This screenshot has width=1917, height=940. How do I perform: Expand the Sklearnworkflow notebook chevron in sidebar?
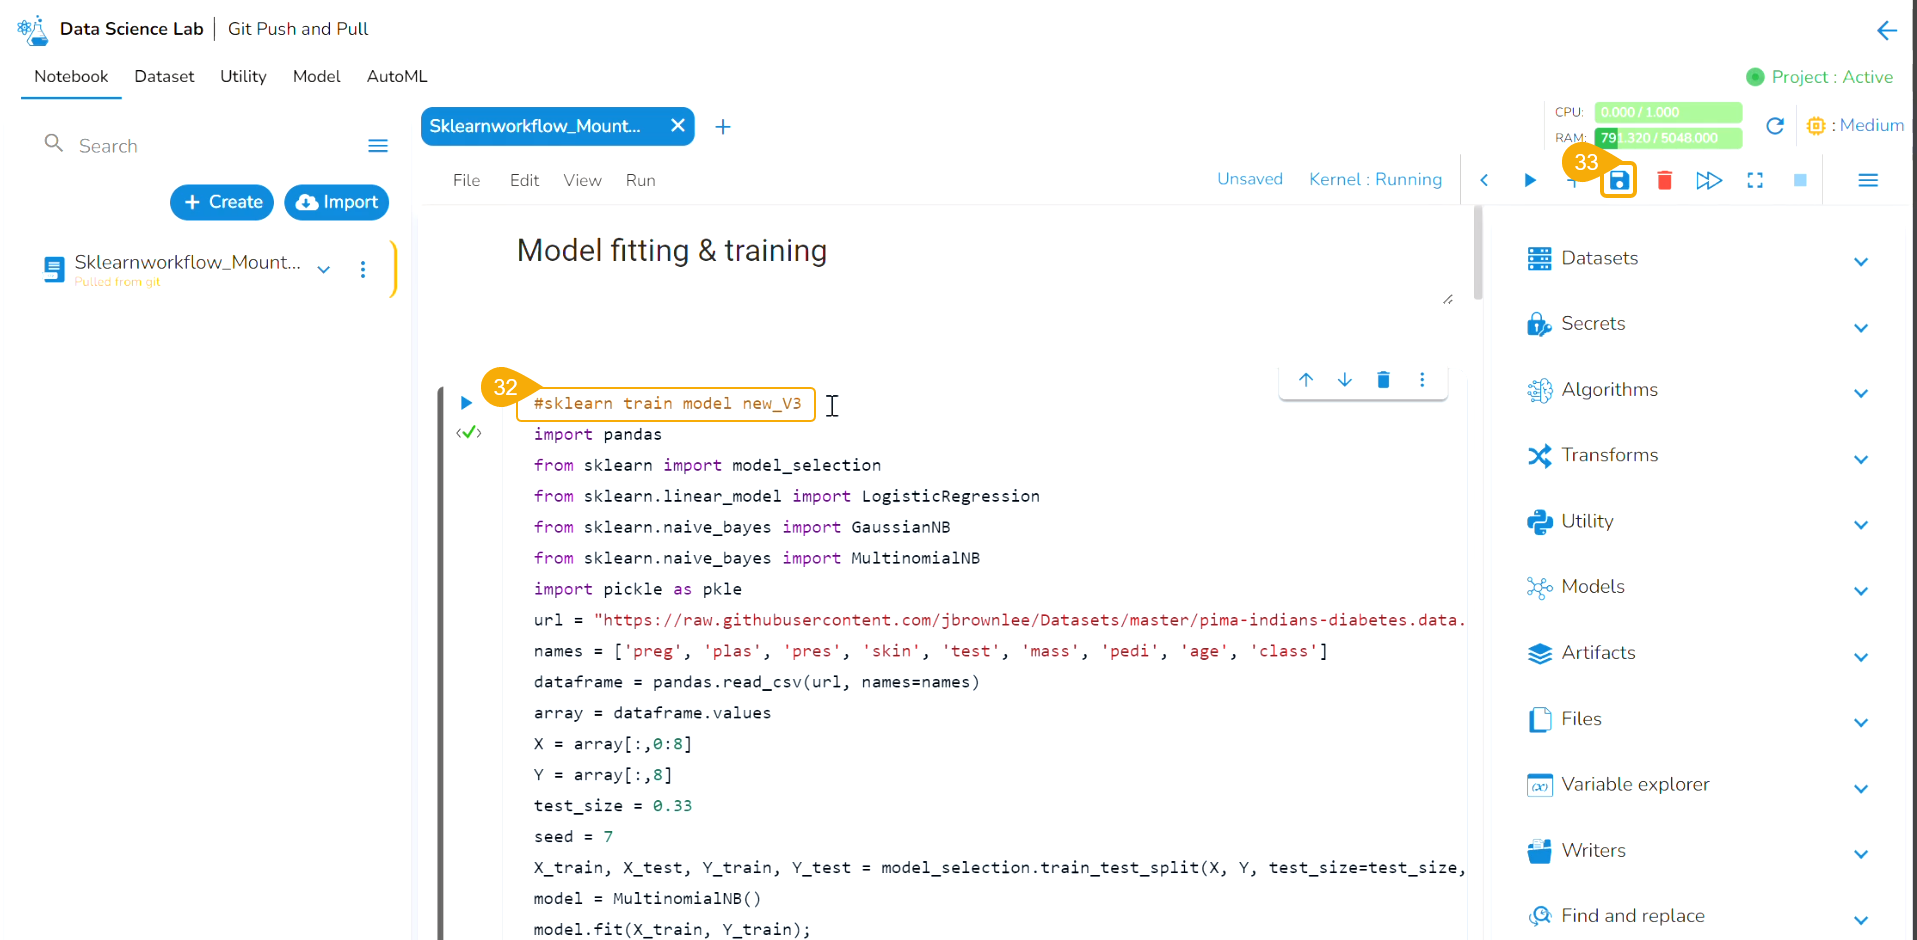point(324,269)
